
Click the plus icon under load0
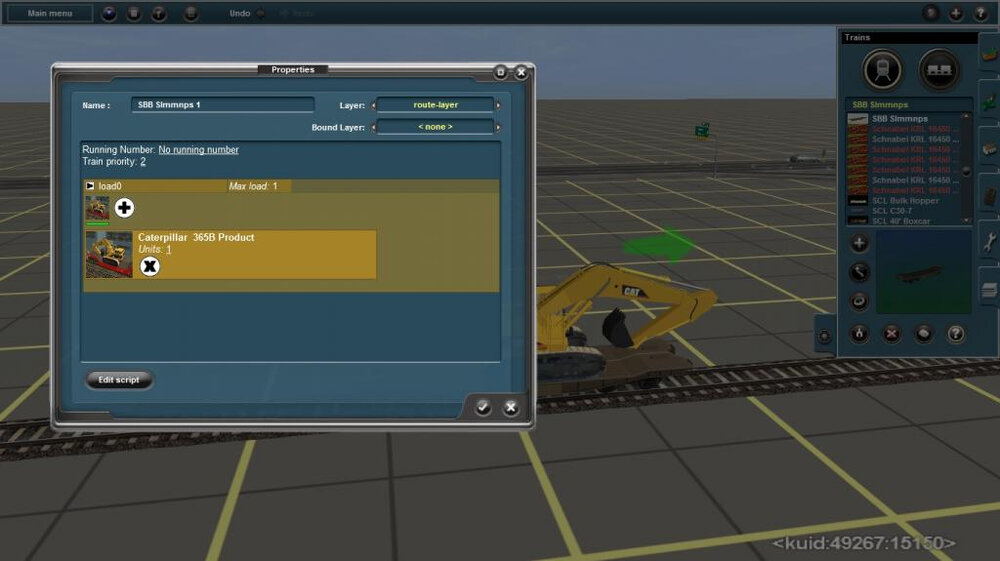[124, 208]
